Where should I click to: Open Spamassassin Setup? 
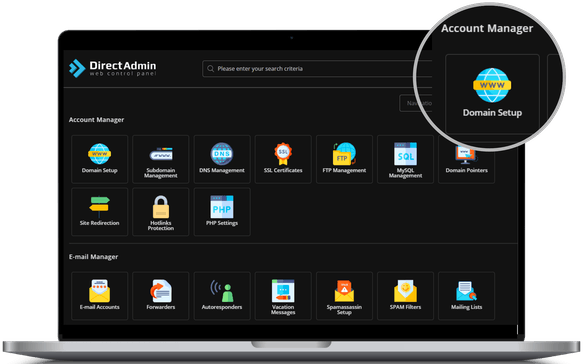pos(344,296)
